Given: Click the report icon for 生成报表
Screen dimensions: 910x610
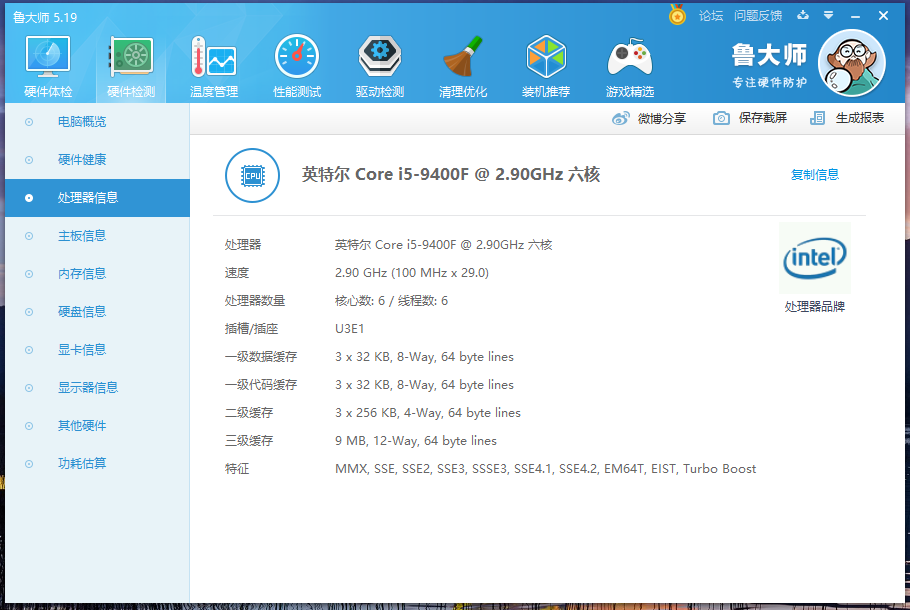Looking at the screenshot, I should click(817, 118).
